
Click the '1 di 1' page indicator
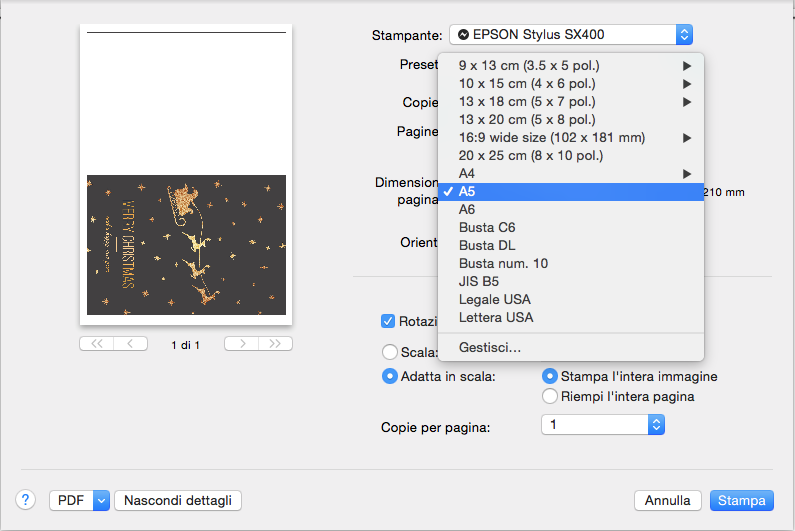point(186,345)
